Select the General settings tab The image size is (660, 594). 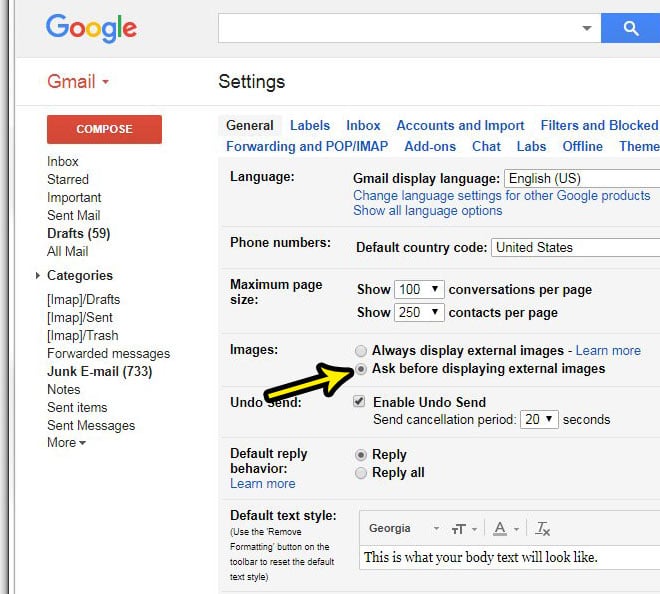(250, 125)
